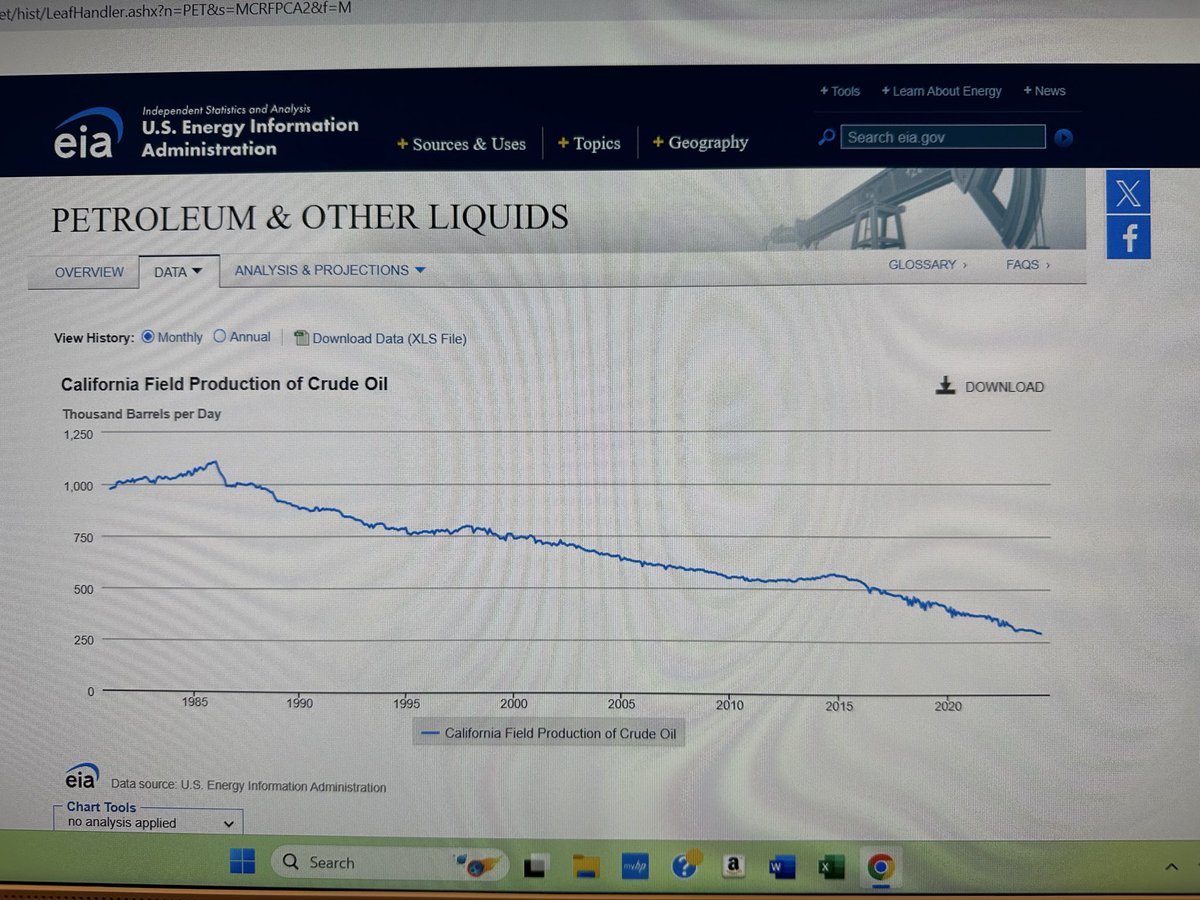
Task: Open Excel from taskbar
Action: (831, 867)
